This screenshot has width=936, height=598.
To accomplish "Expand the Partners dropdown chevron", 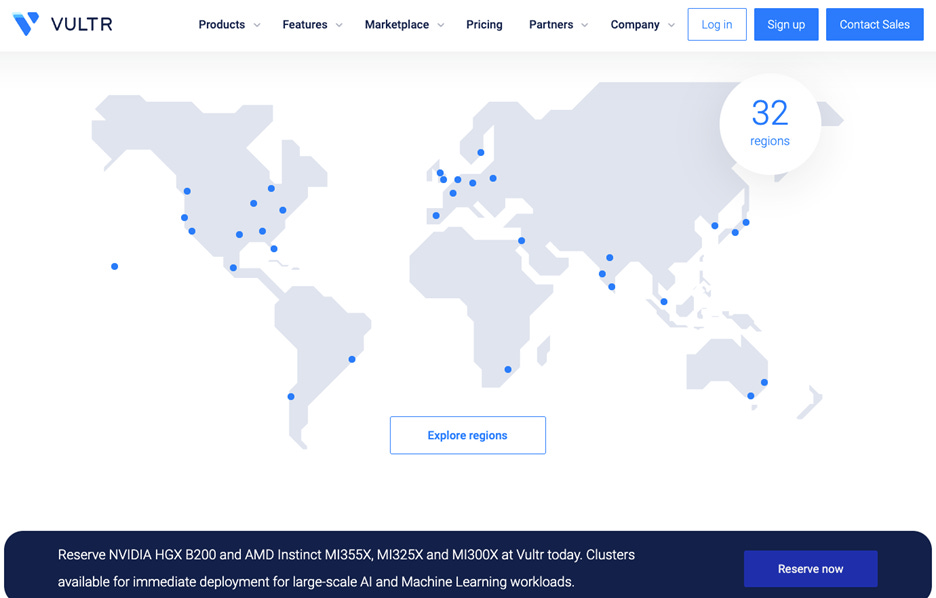I will 584,25.
